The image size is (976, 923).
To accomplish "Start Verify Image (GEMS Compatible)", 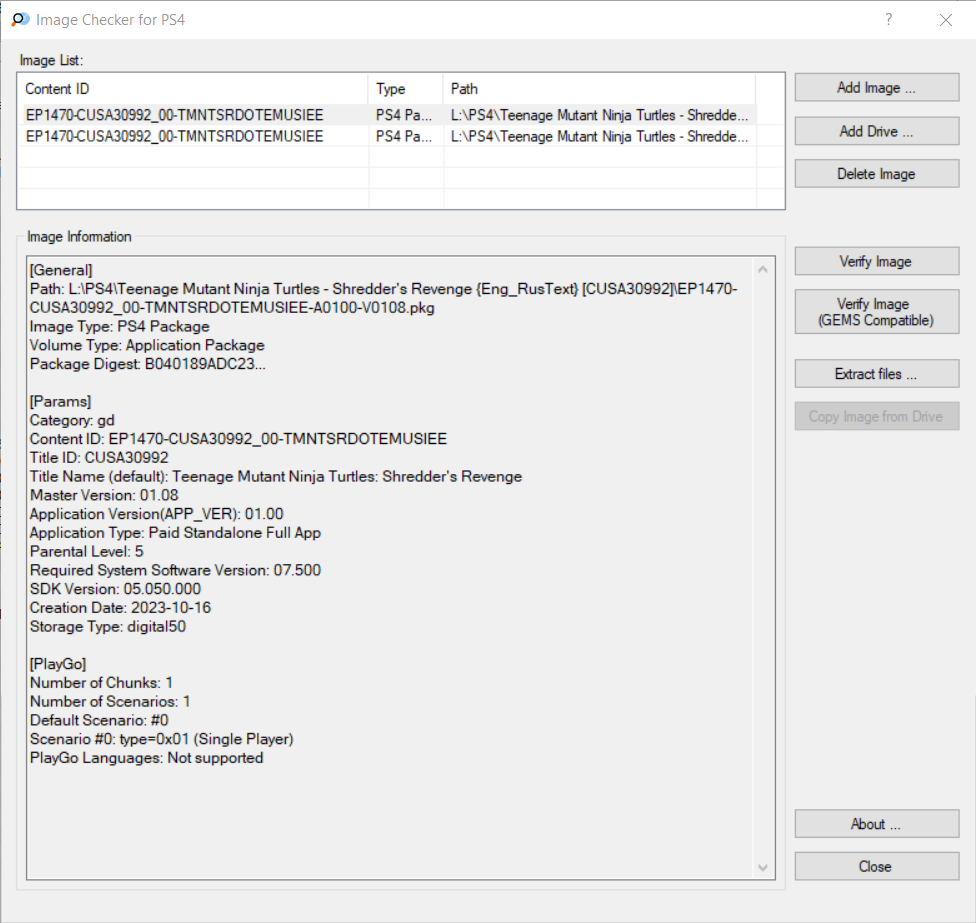I will click(x=876, y=312).
